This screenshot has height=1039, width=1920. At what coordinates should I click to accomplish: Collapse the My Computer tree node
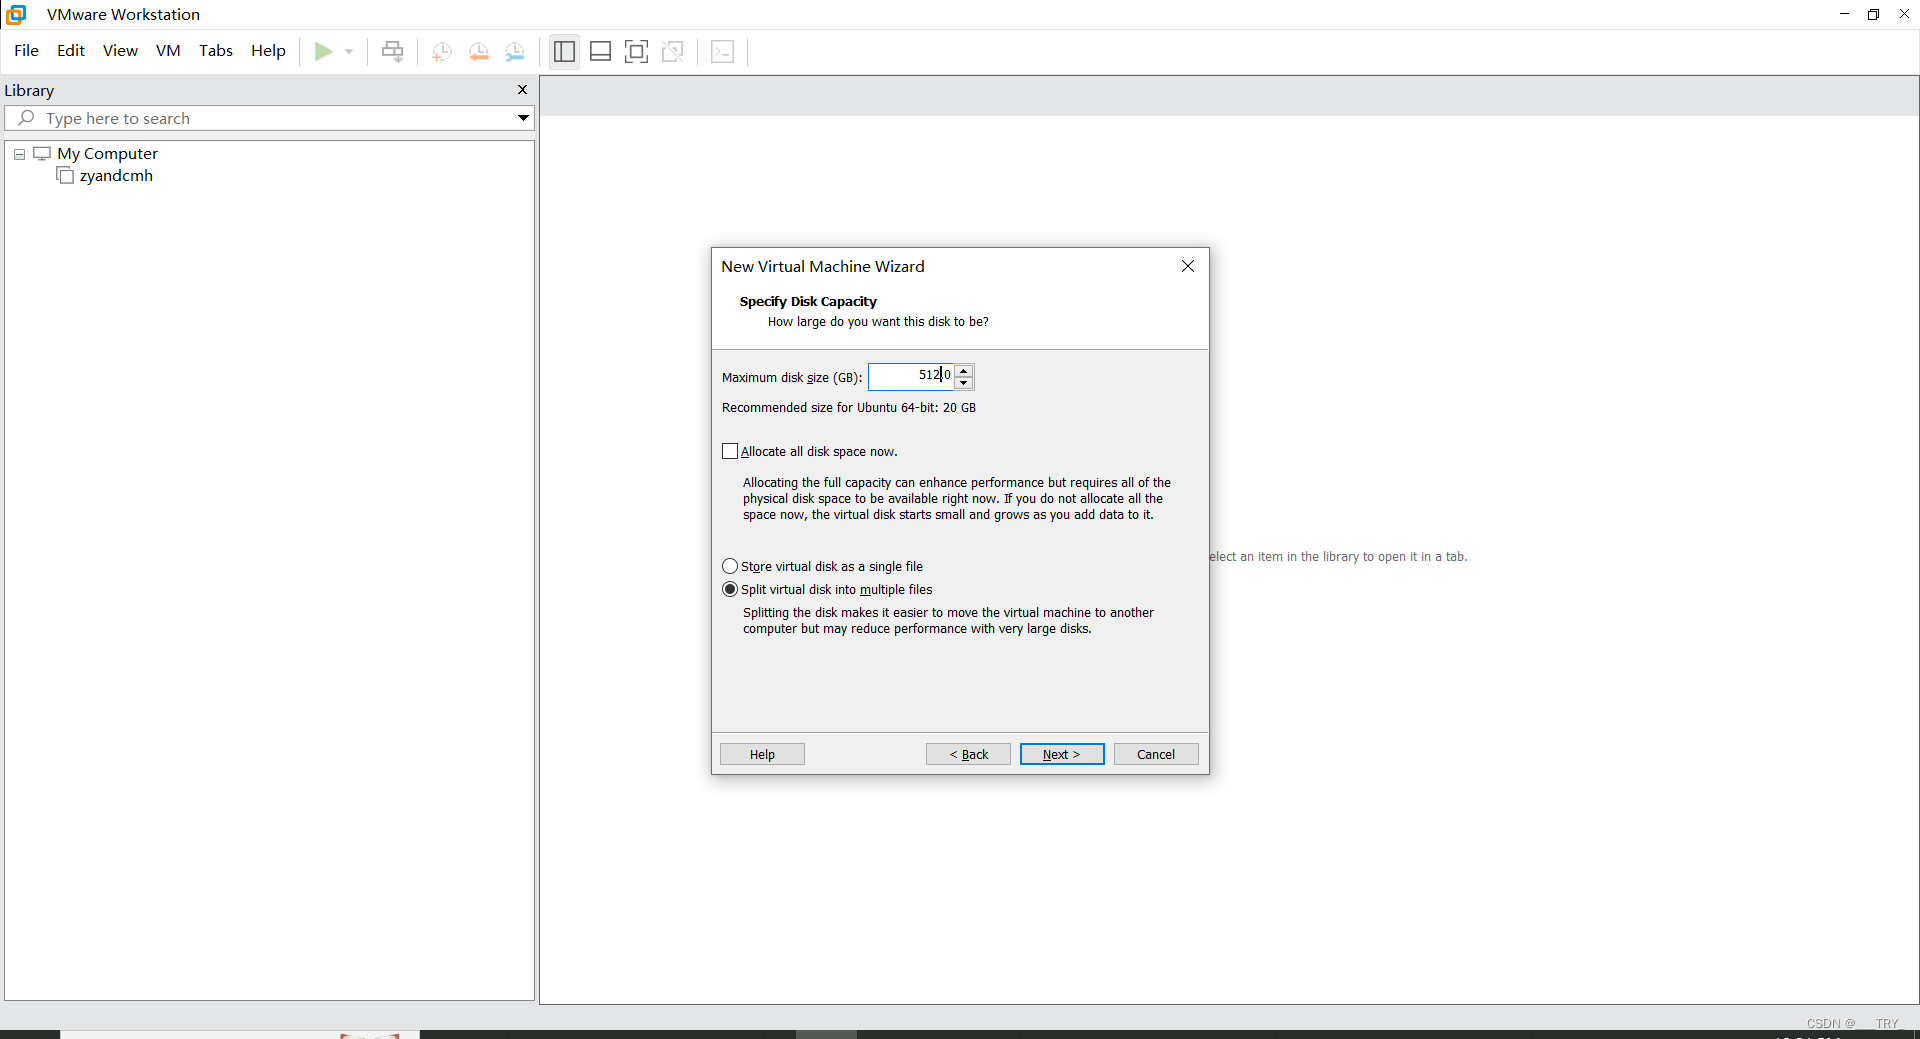pyautogui.click(x=19, y=154)
